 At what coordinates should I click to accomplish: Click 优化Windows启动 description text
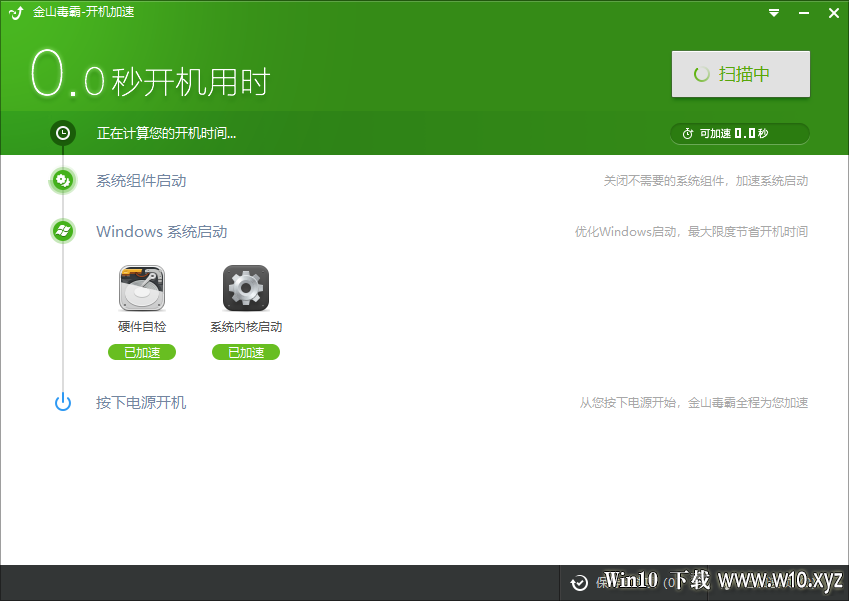point(691,232)
